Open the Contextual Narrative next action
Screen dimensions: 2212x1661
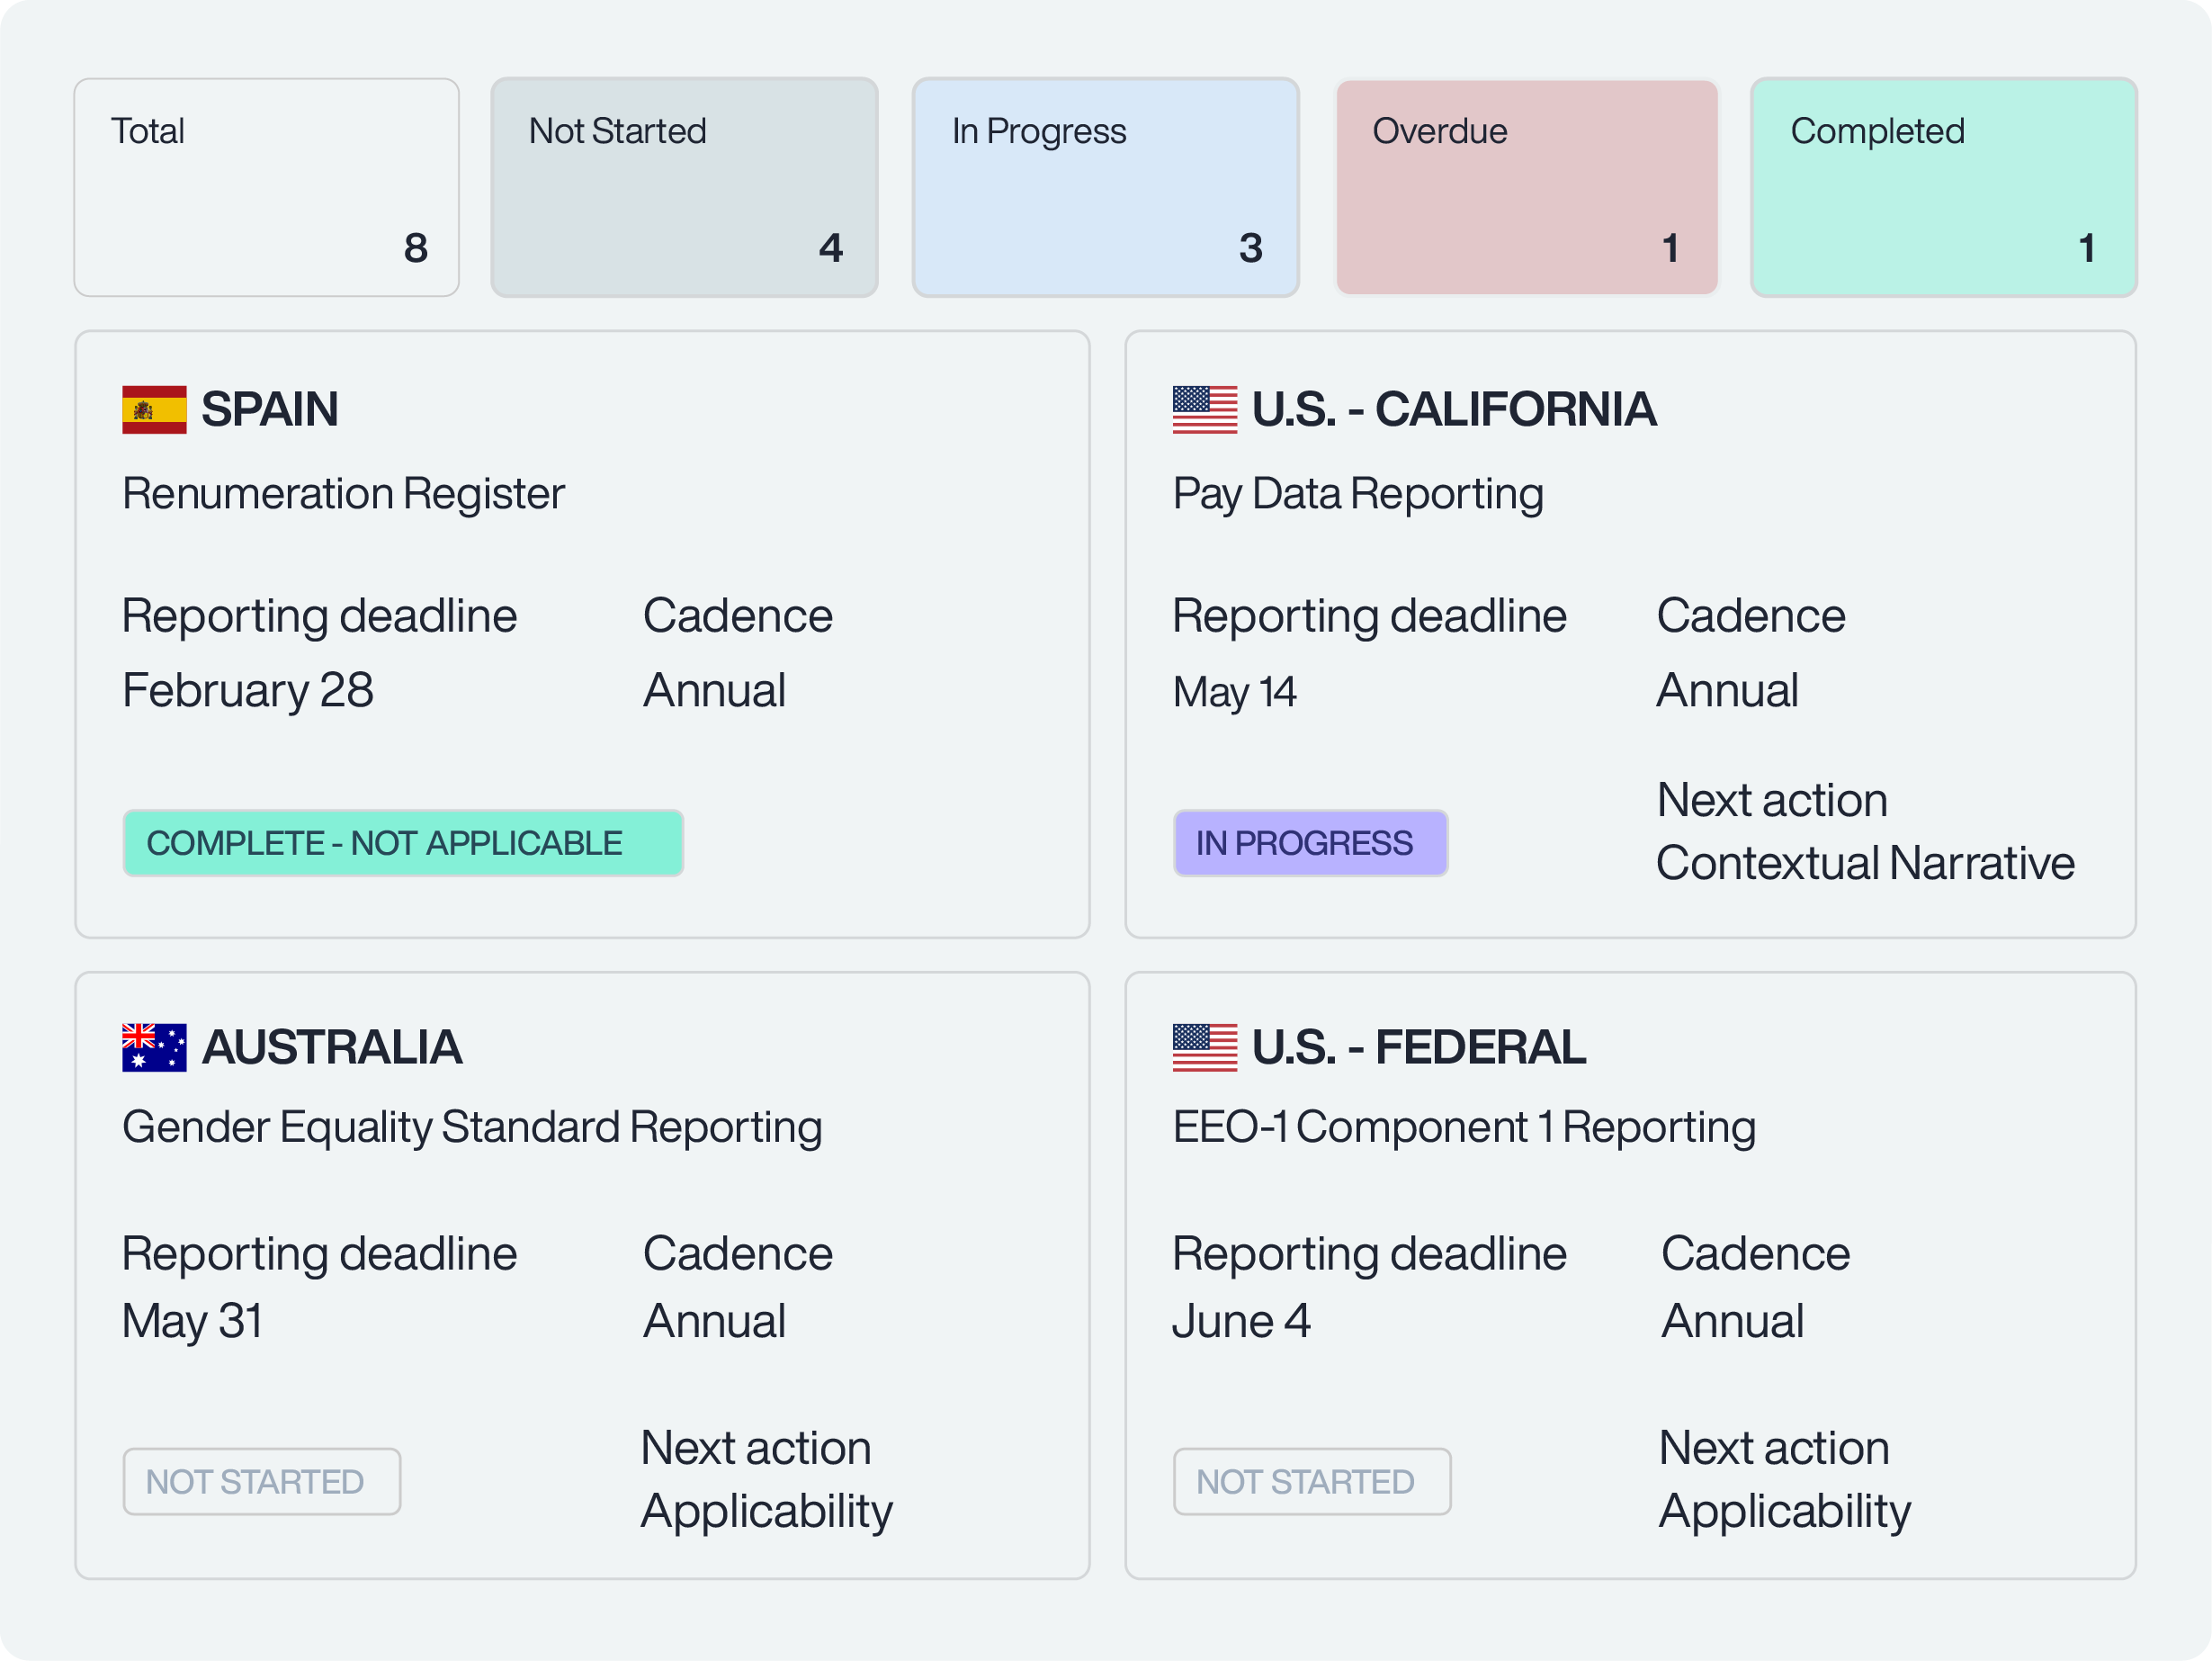(x=1865, y=864)
